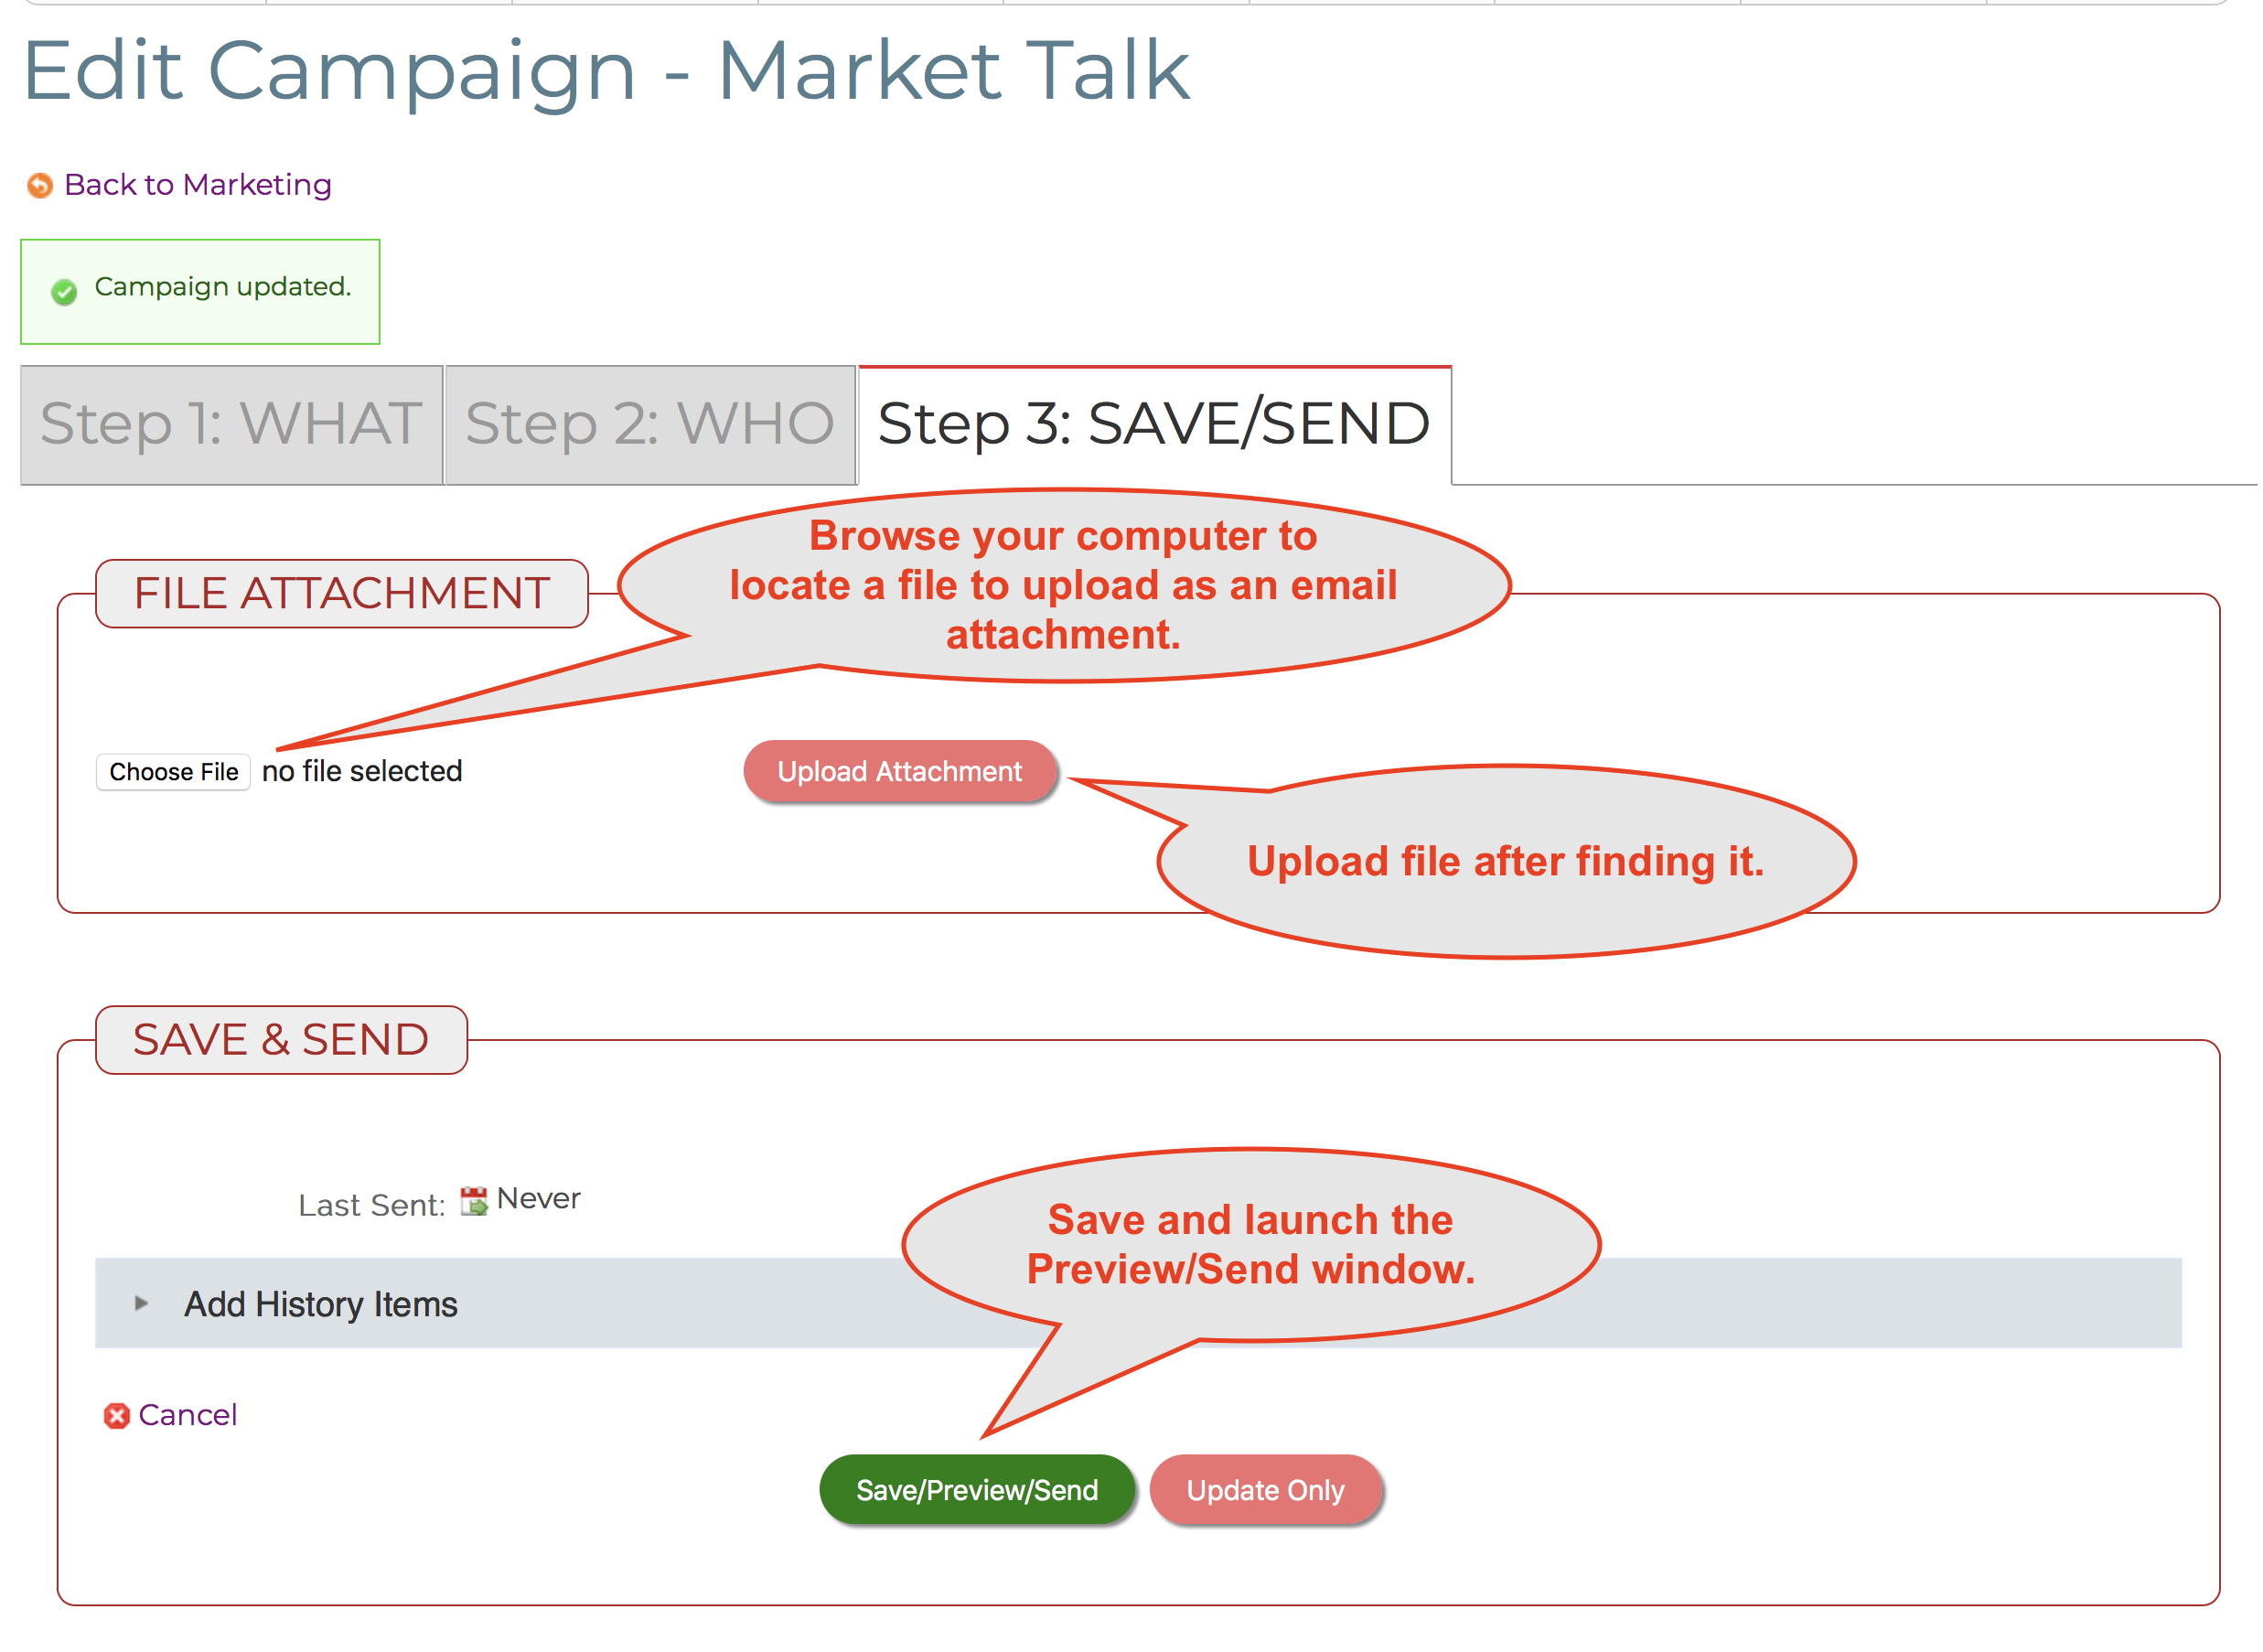Switch to the Step 1: WHAT tab
This screenshot has height=1652, width=2263.
tap(231, 424)
